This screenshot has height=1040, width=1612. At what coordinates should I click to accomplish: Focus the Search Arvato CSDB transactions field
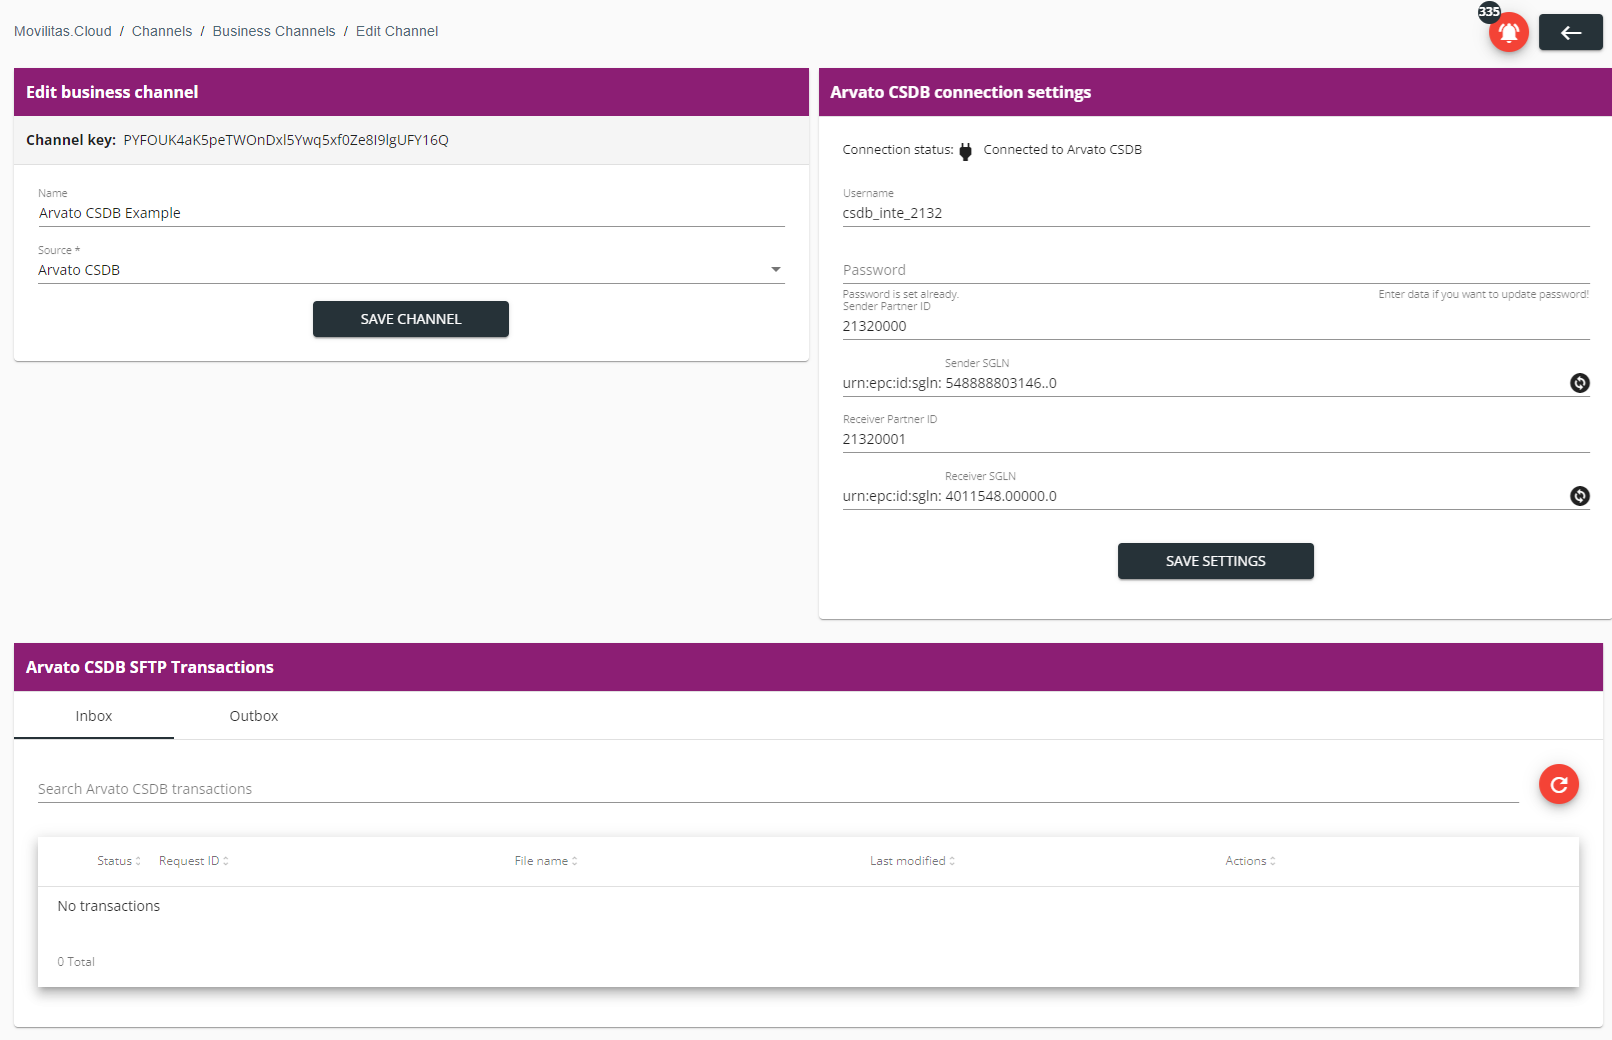[x=778, y=789]
